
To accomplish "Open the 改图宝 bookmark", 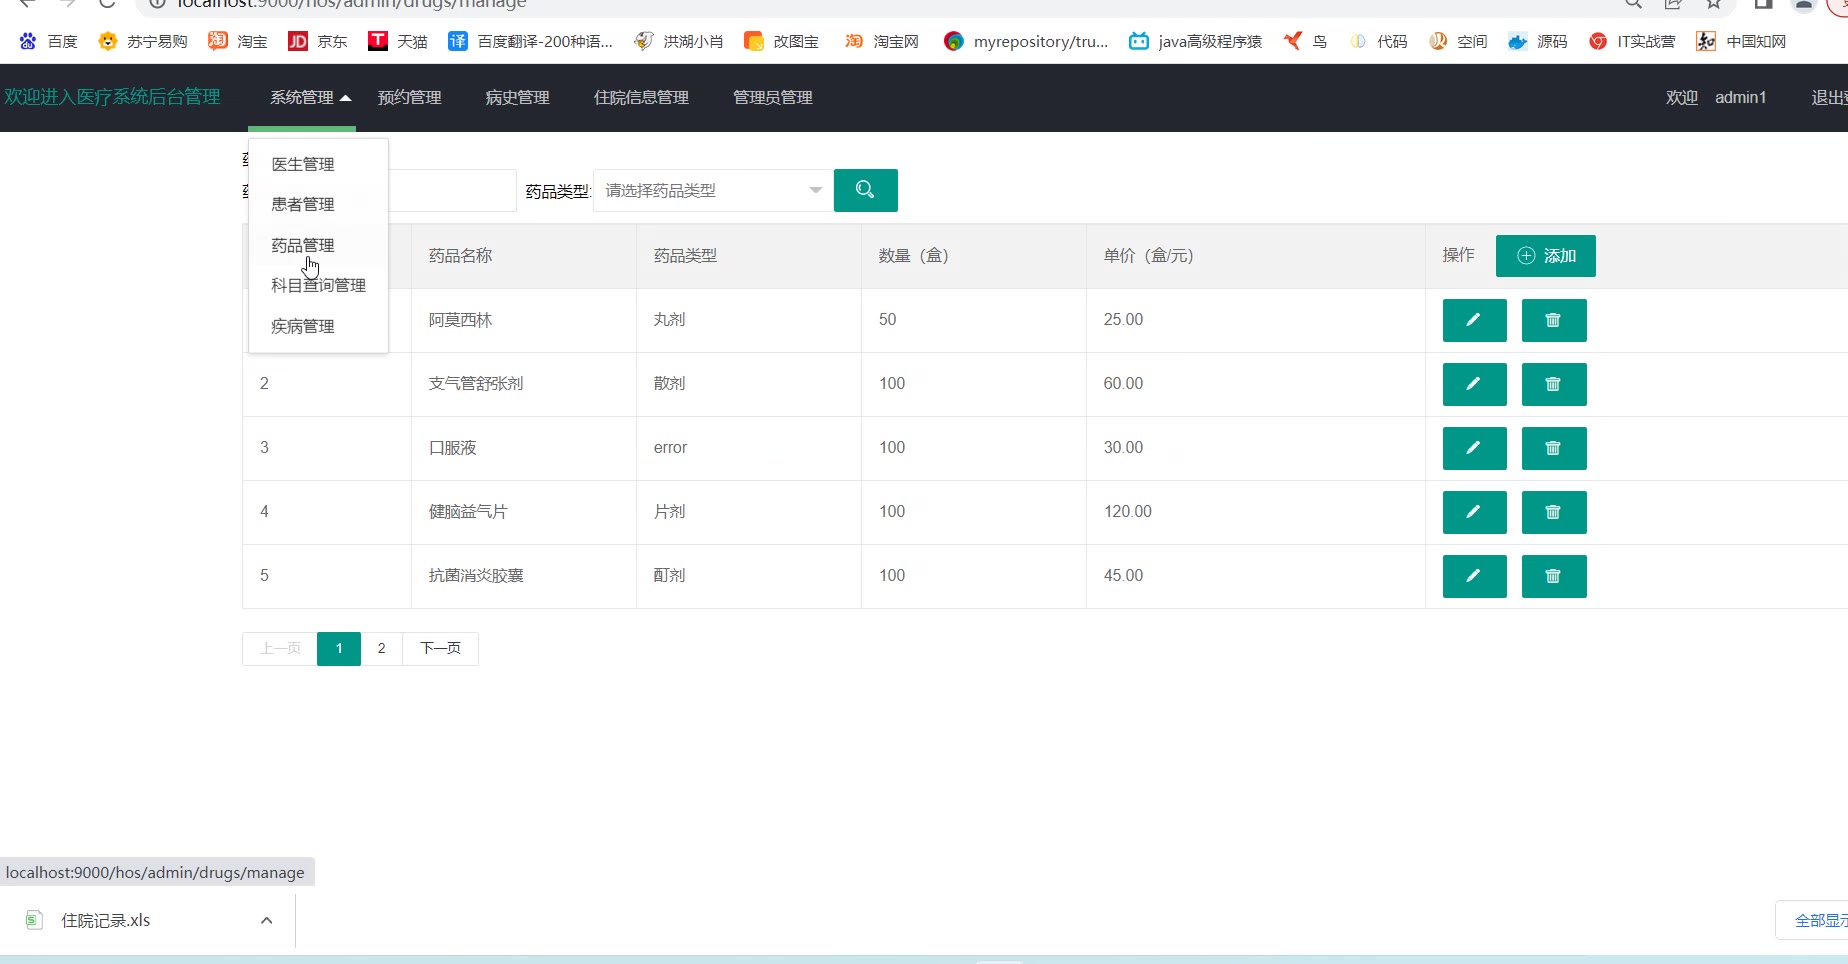I will pyautogui.click(x=781, y=41).
